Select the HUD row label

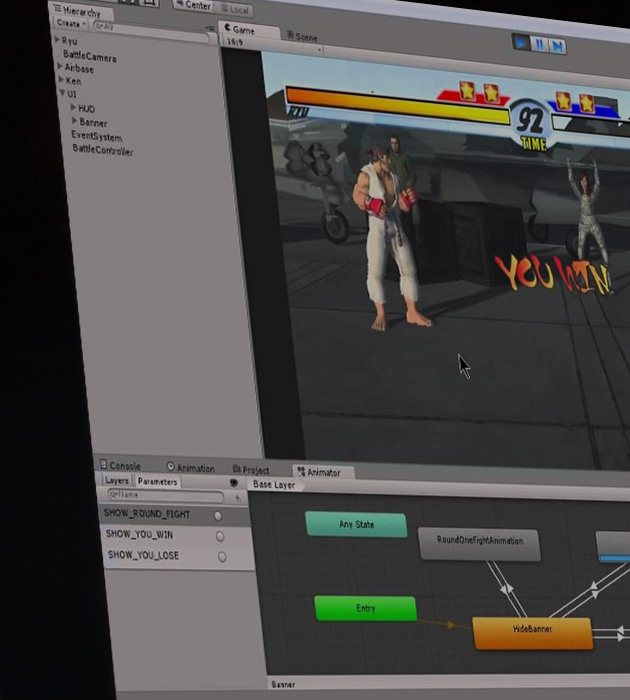[86, 108]
